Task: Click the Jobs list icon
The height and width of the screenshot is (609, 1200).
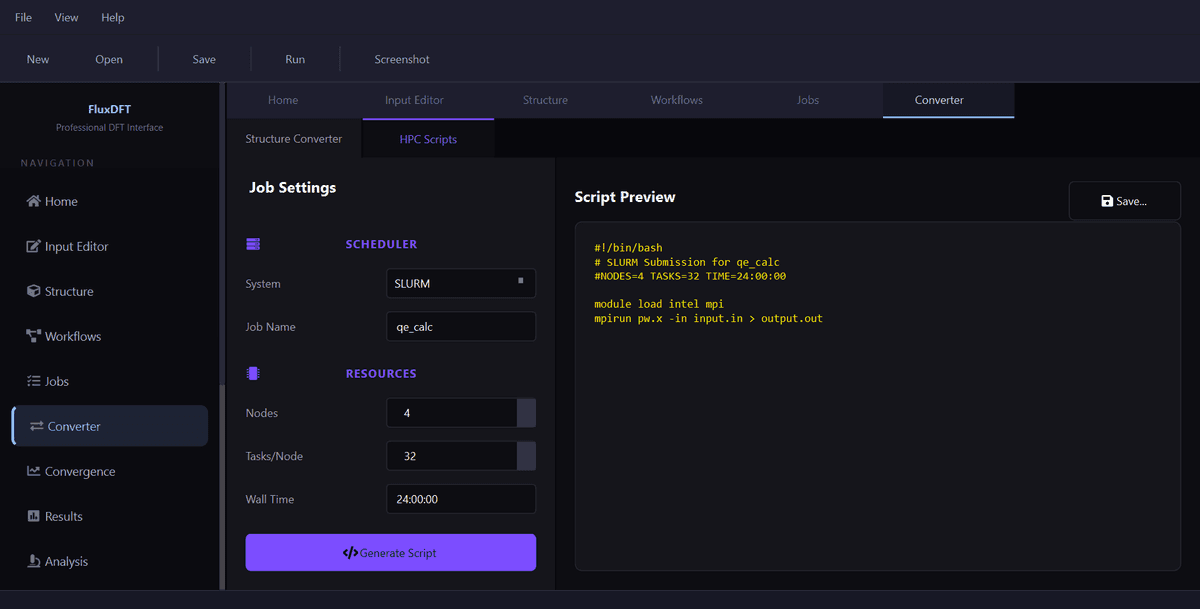Action: pyautogui.click(x=33, y=381)
